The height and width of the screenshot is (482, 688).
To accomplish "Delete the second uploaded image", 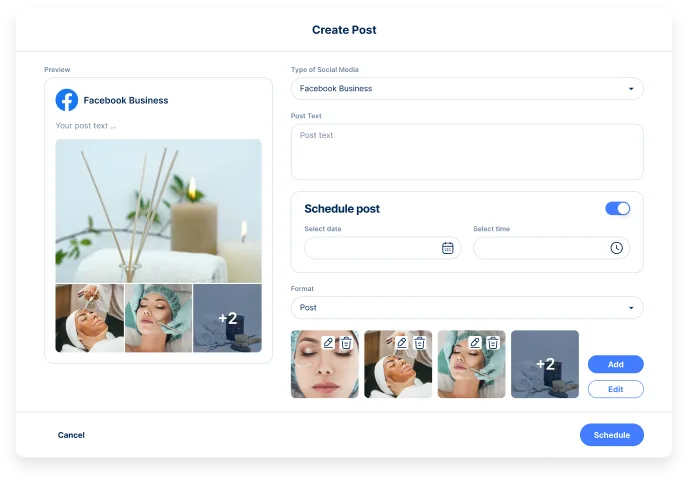I will click(x=420, y=343).
